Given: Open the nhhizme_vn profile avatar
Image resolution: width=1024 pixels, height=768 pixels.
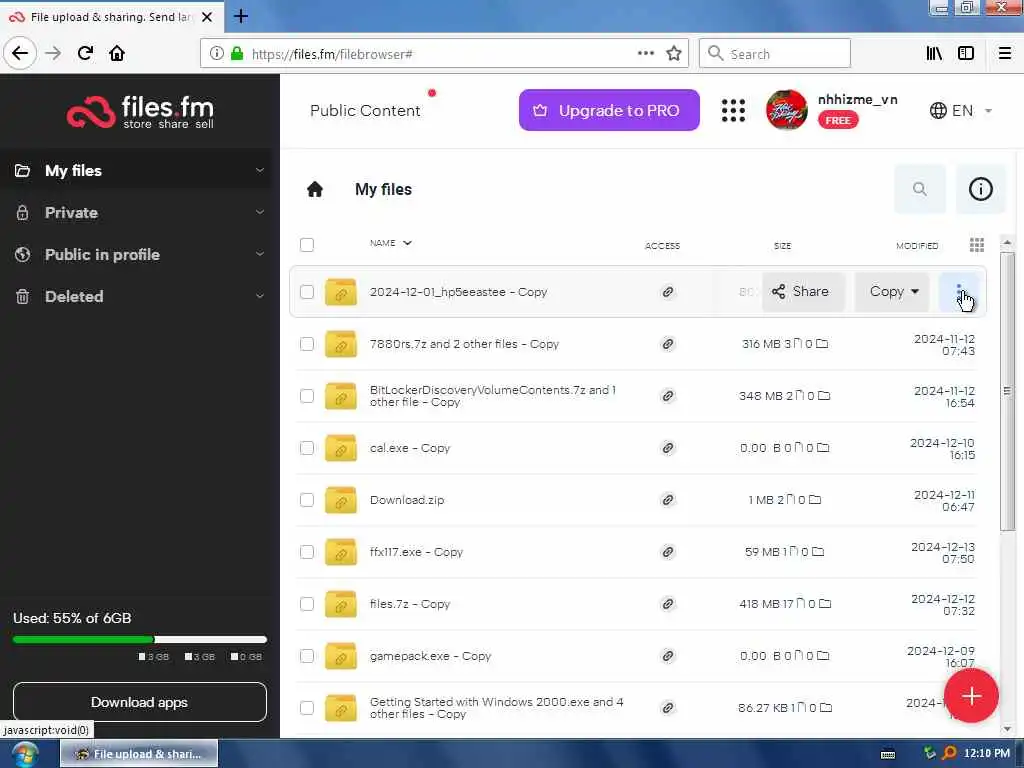Looking at the screenshot, I should pyautogui.click(x=786, y=110).
